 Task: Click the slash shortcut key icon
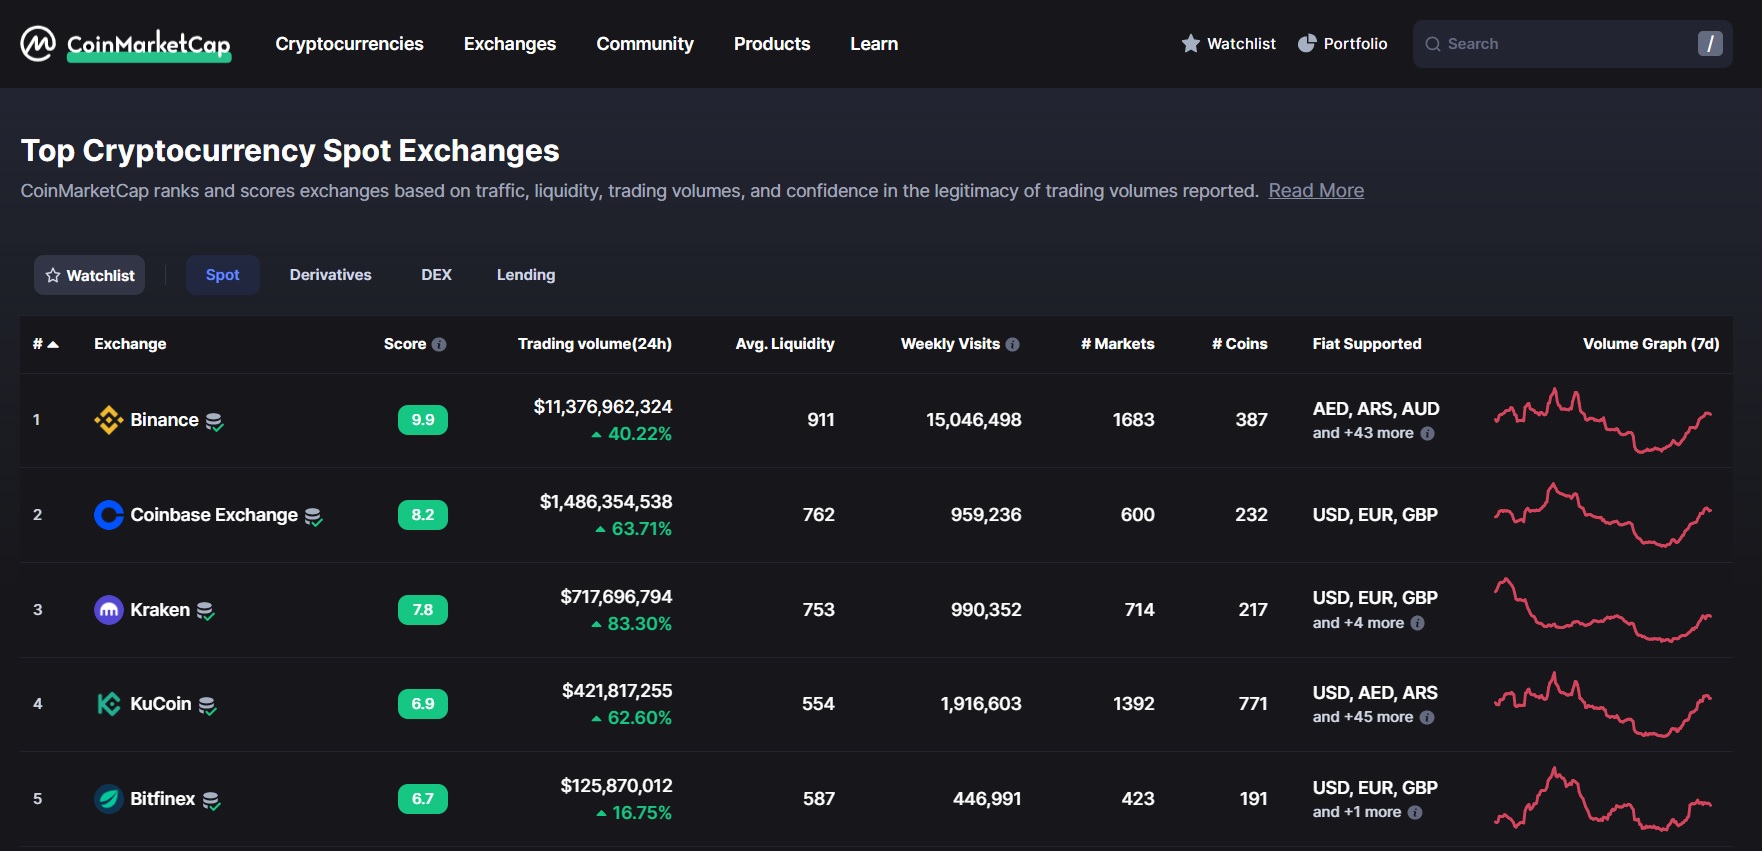coord(1710,44)
